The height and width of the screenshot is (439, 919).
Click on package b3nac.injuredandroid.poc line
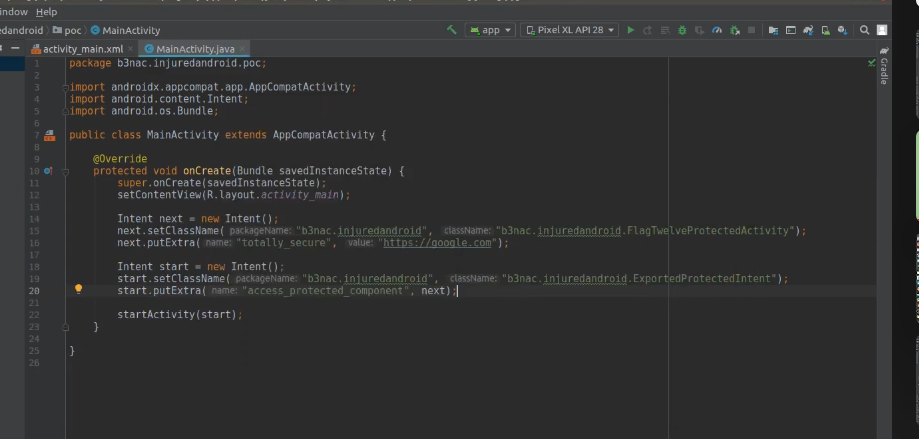point(168,63)
